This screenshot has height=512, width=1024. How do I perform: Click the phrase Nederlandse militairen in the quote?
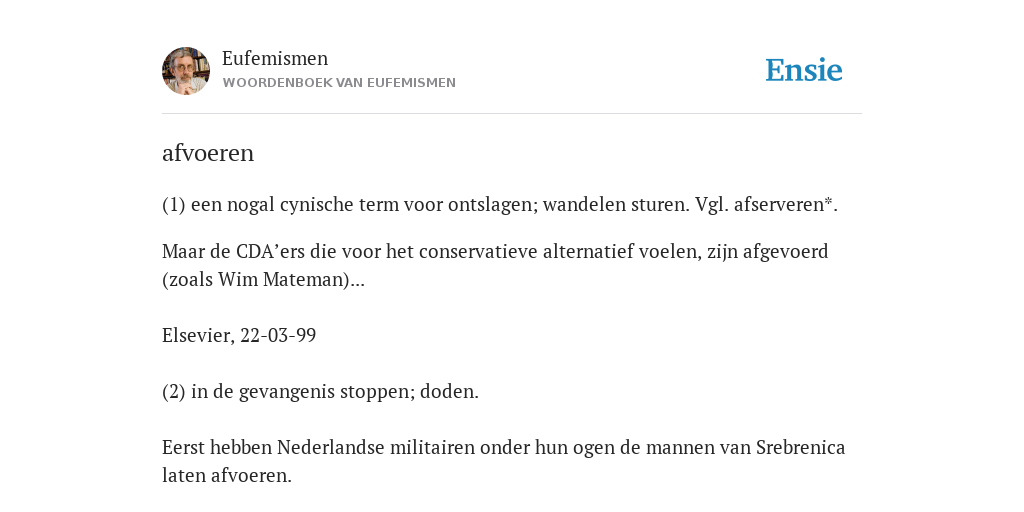click(376, 448)
